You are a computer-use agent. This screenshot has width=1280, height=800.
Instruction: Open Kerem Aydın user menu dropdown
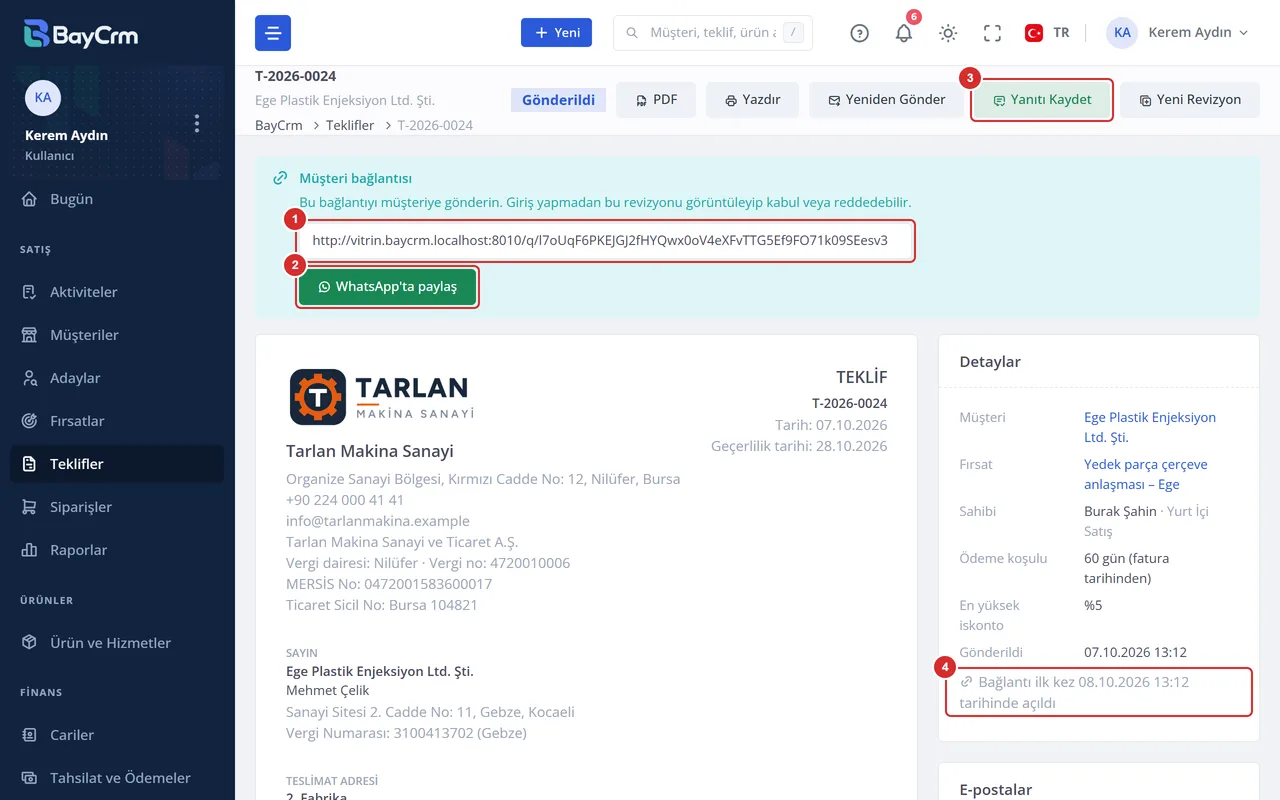coord(1178,33)
